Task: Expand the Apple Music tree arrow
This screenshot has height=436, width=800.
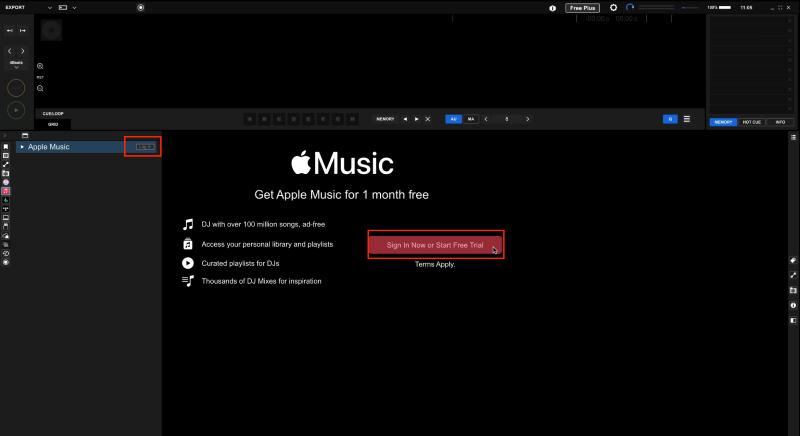Action: pos(22,147)
